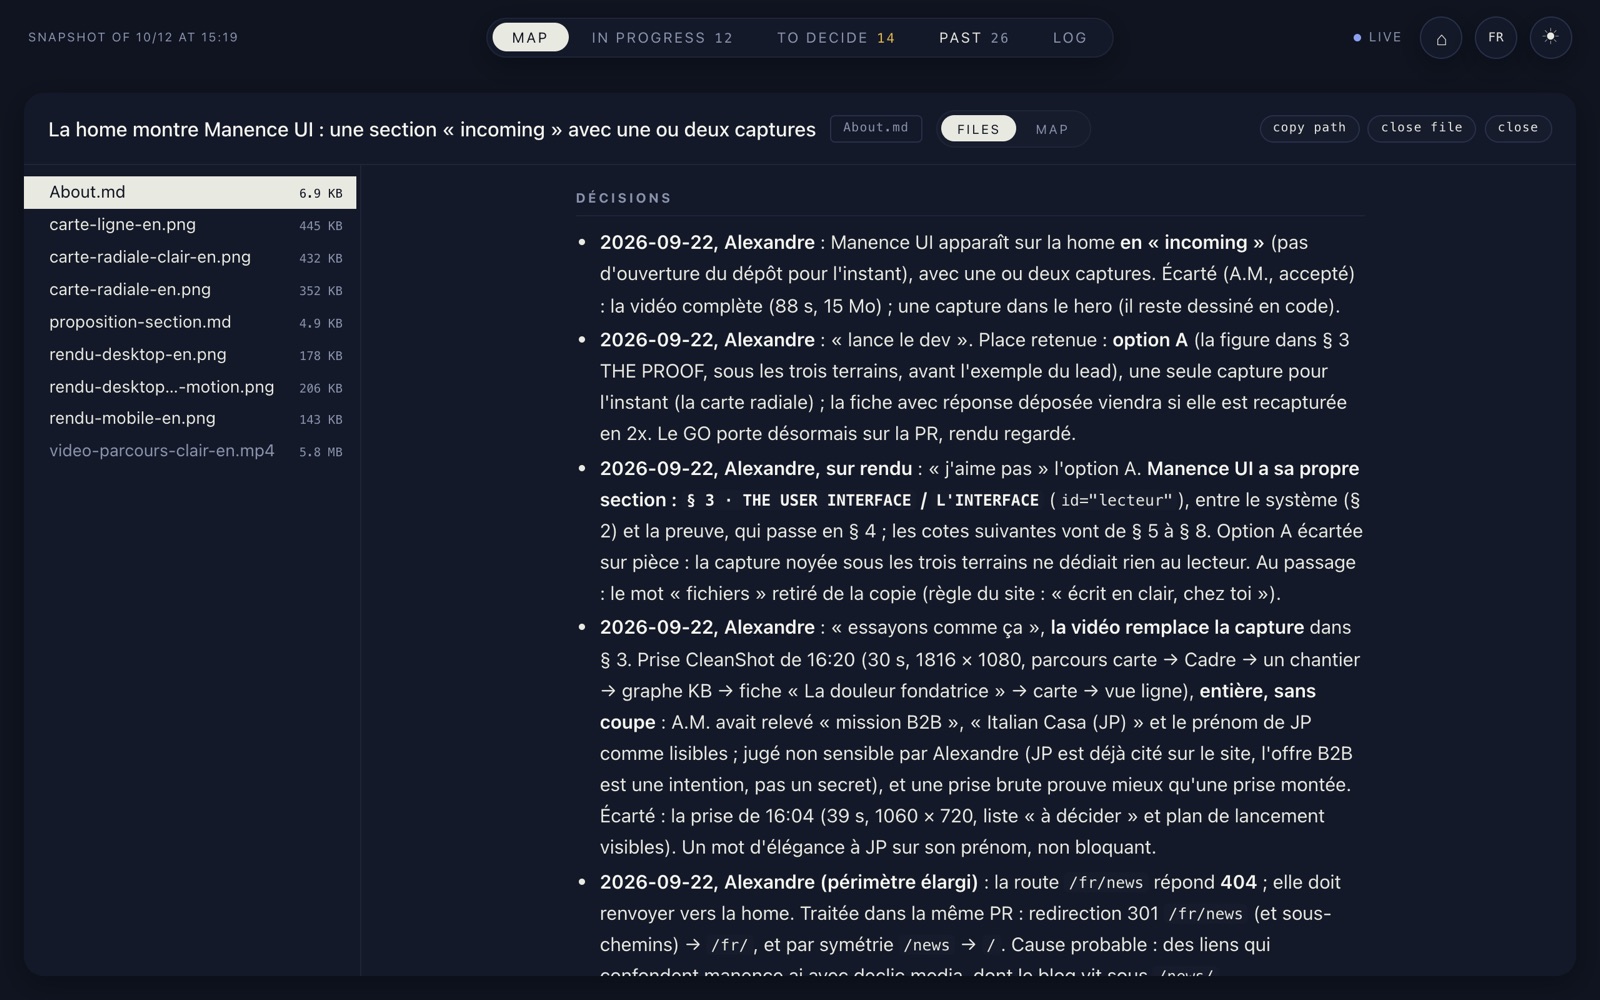This screenshot has height=1000, width=1600.
Task: Click the close button of the panel
Action: (1518, 128)
